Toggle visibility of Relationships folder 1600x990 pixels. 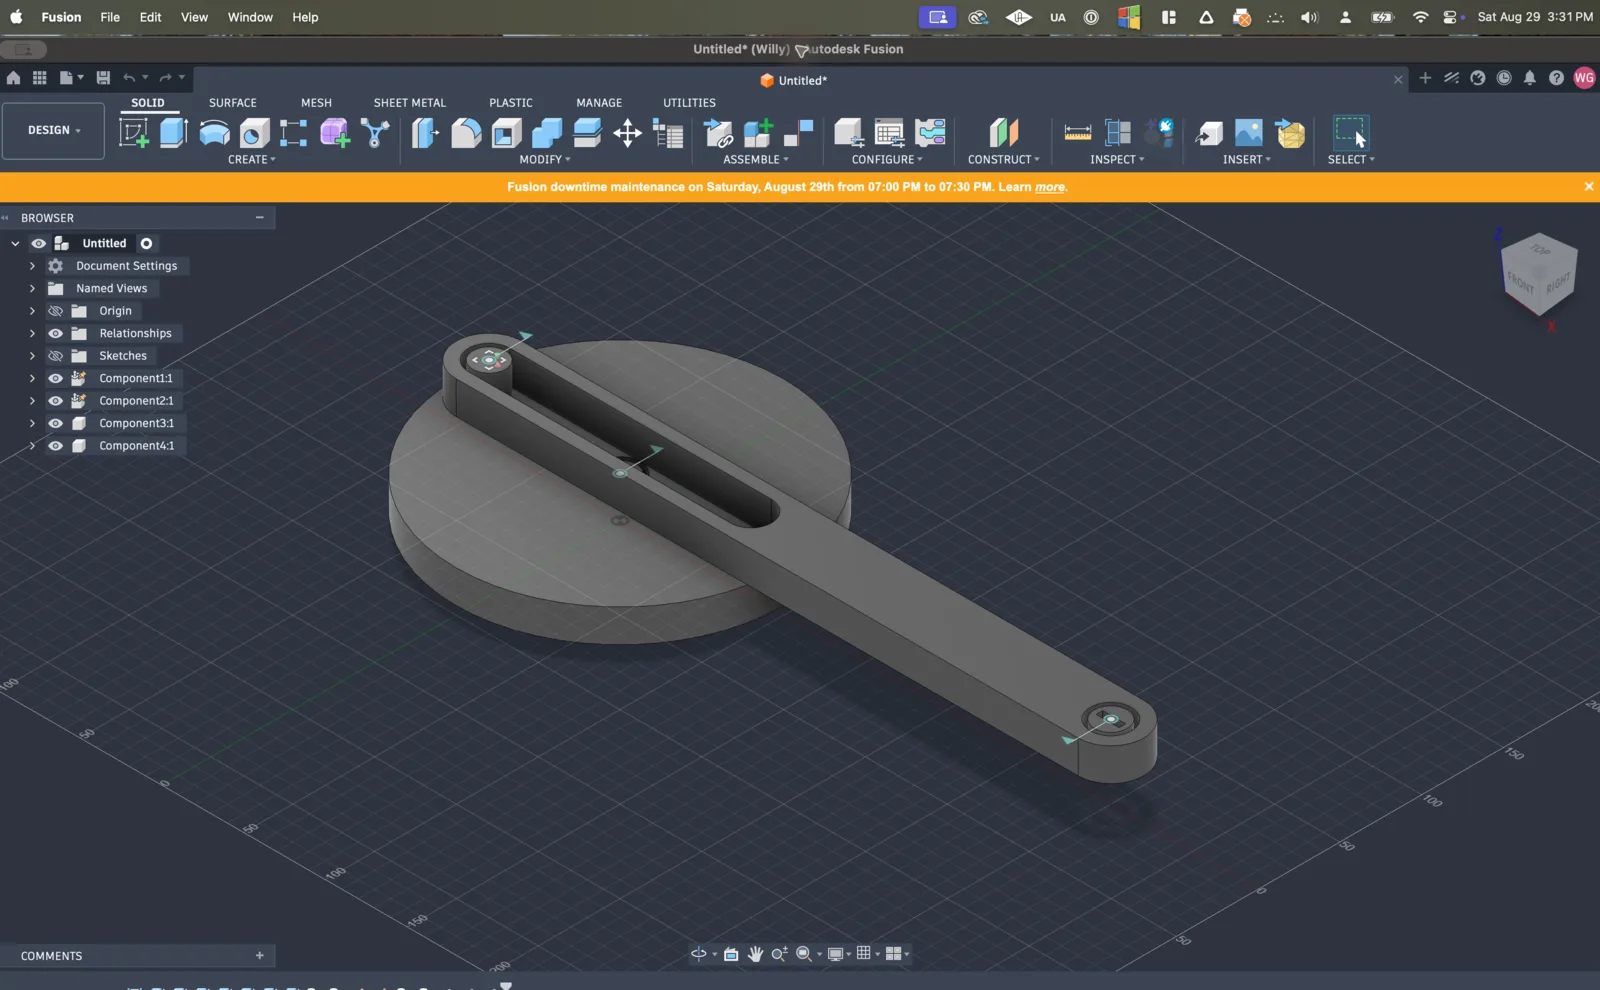click(x=55, y=333)
